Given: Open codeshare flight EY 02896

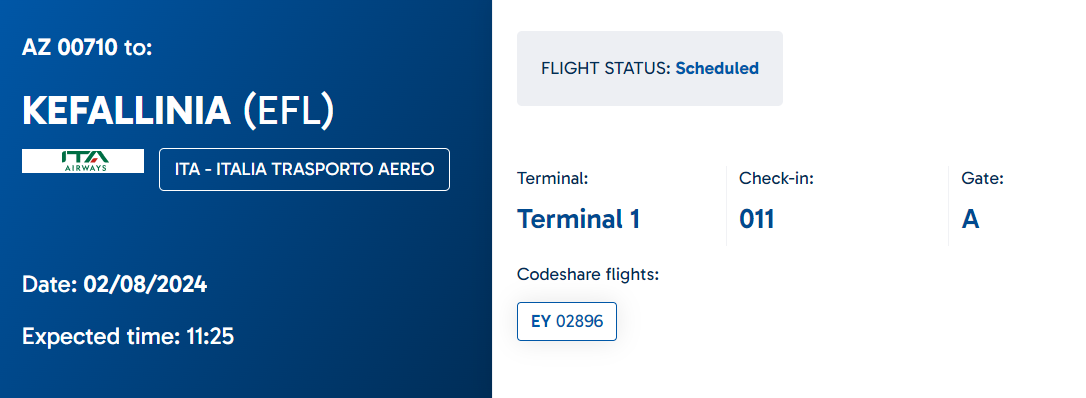Looking at the screenshot, I should [x=567, y=321].
